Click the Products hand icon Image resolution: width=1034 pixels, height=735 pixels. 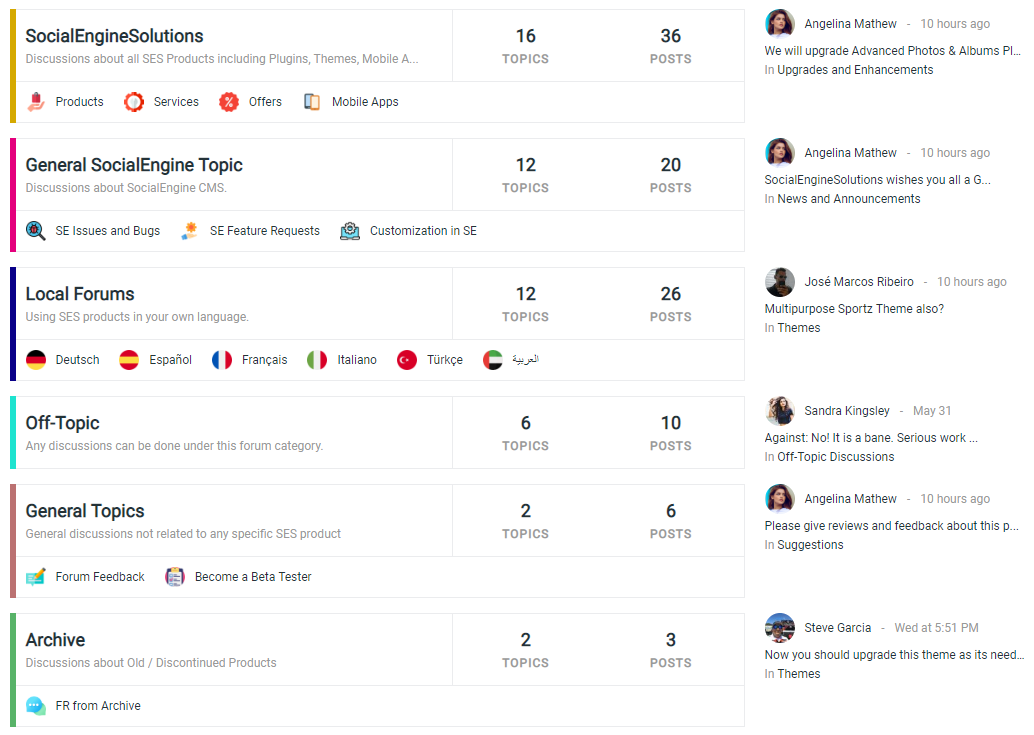(36, 101)
